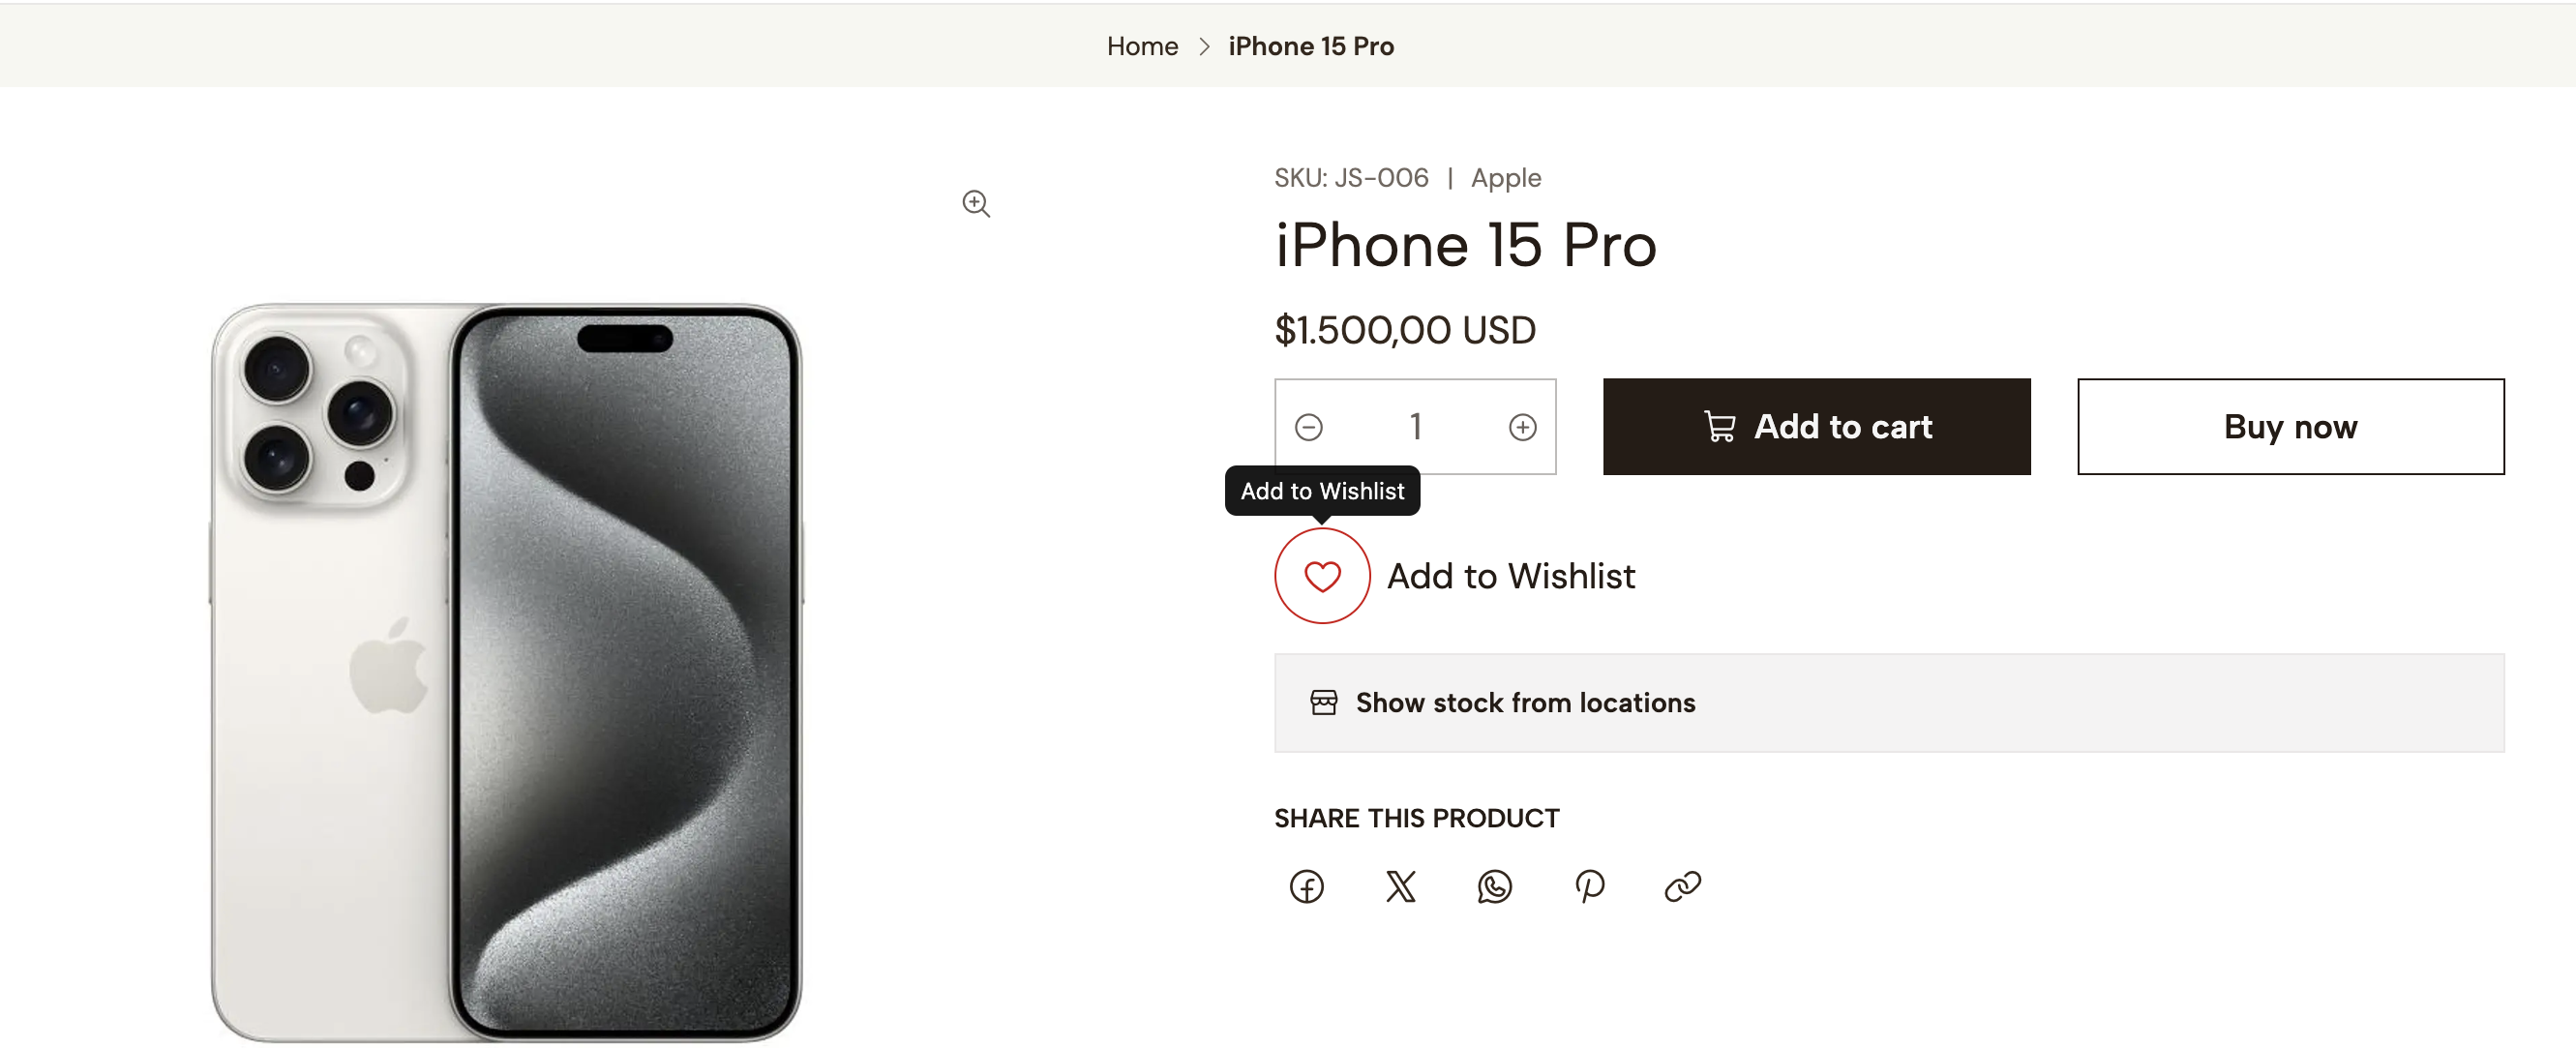Decrease quantity with minus button
The image size is (2576, 1048).
(1308, 427)
